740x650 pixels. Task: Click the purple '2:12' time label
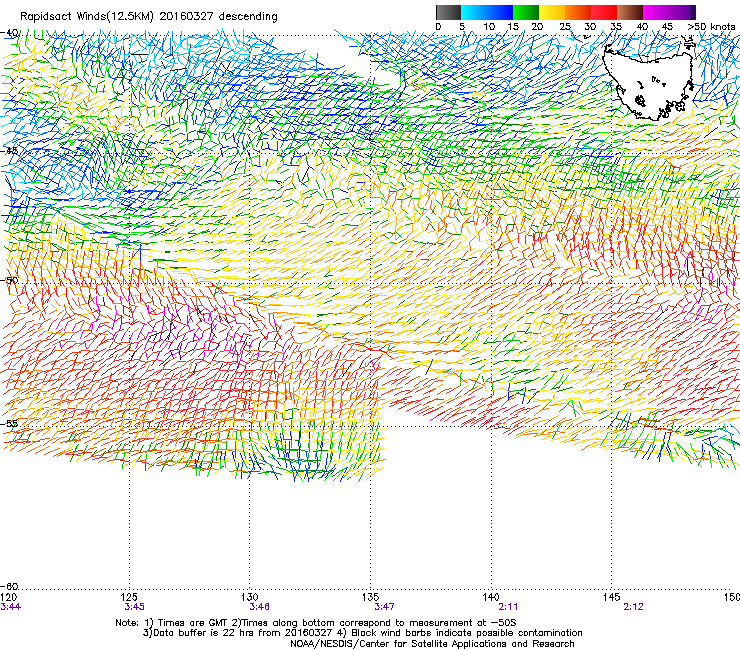click(x=633, y=607)
